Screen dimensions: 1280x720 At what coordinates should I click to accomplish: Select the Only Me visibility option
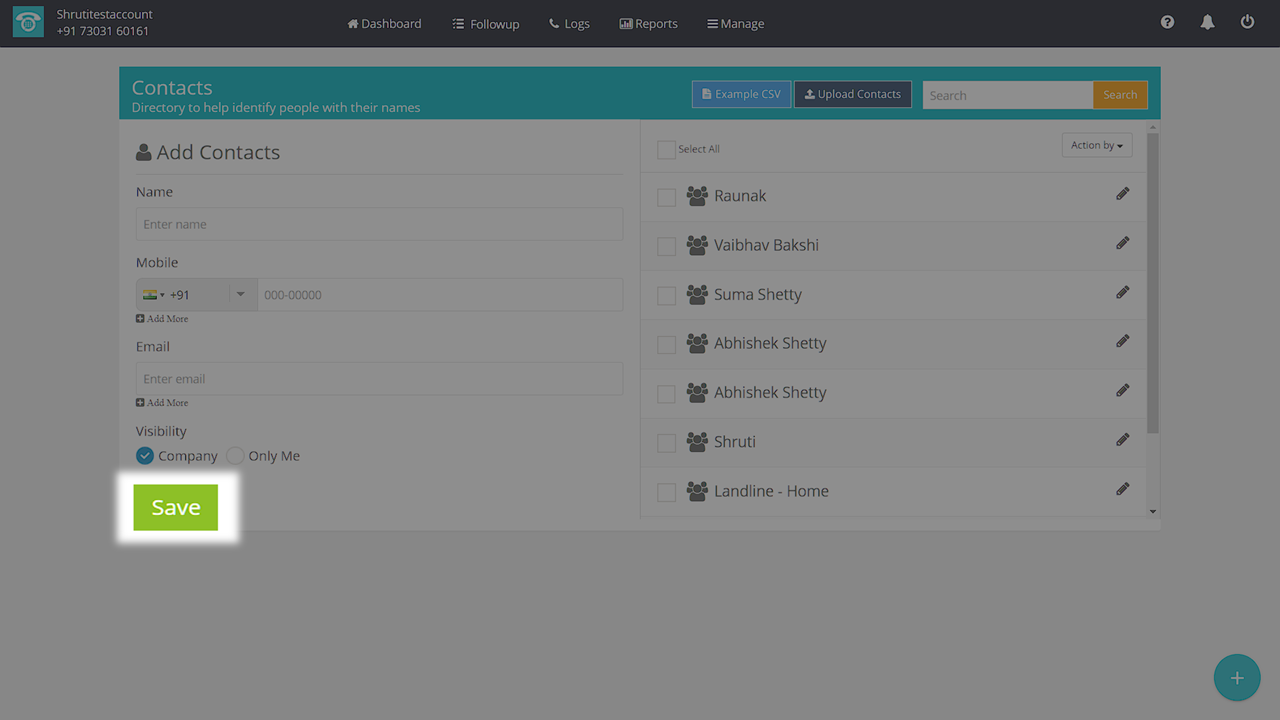[x=235, y=456]
